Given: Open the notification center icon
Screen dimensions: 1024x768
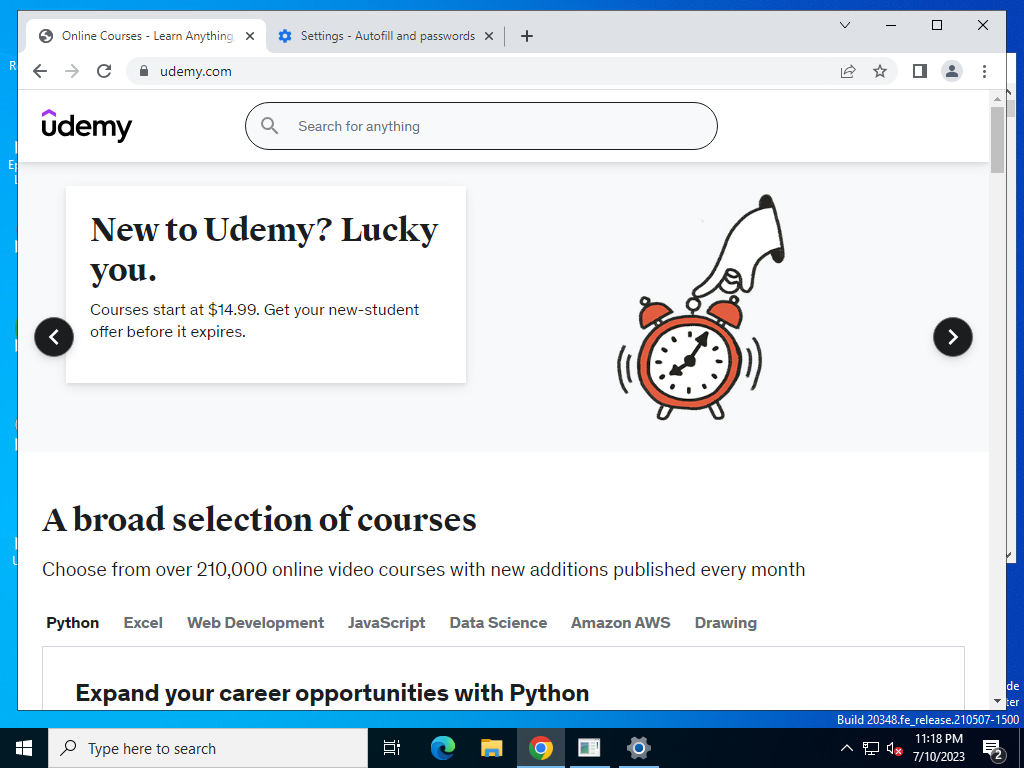Looking at the screenshot, I should point(993,748).
